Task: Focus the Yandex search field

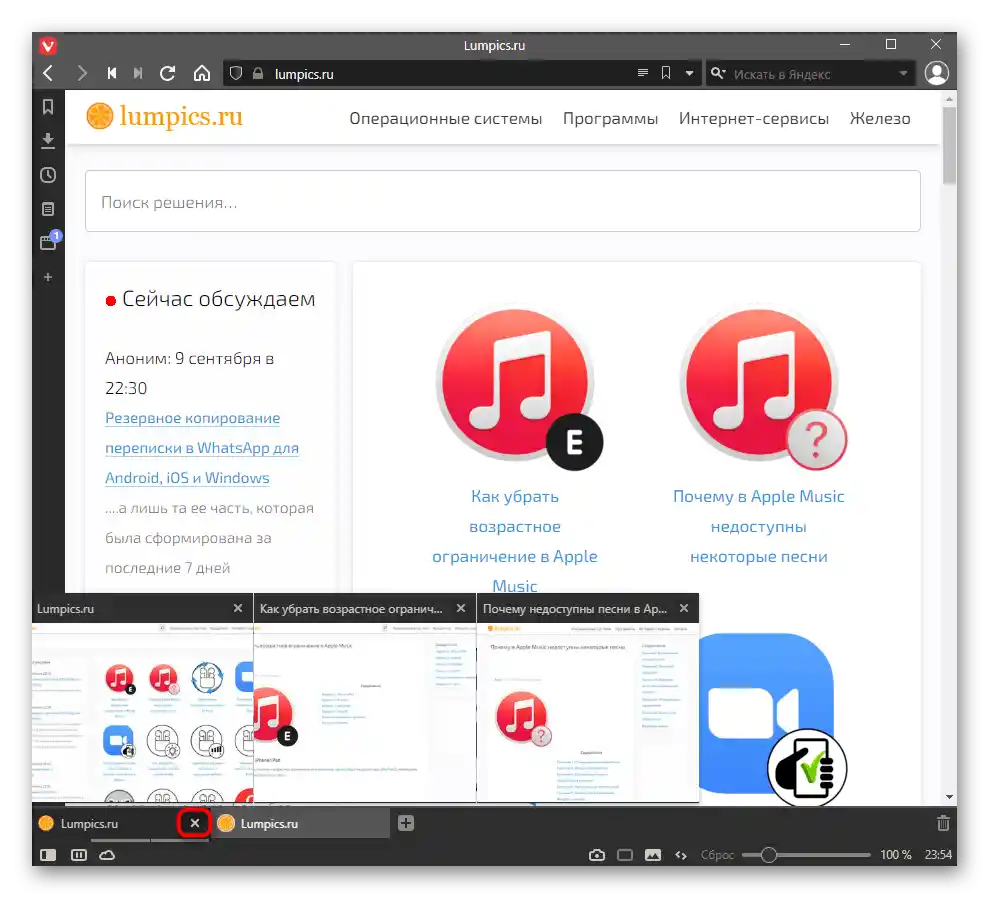Action: click(812, 74)
